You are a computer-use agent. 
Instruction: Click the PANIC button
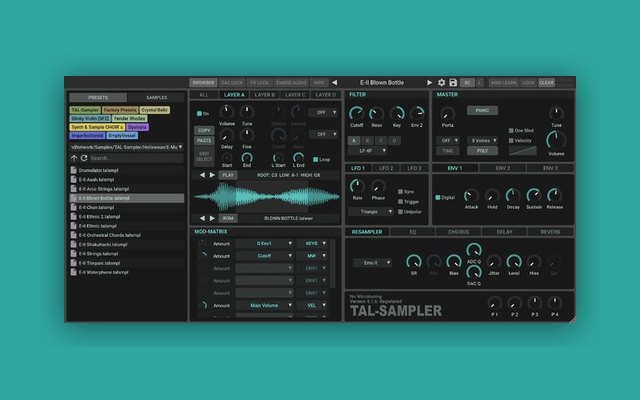pos(482,110)
